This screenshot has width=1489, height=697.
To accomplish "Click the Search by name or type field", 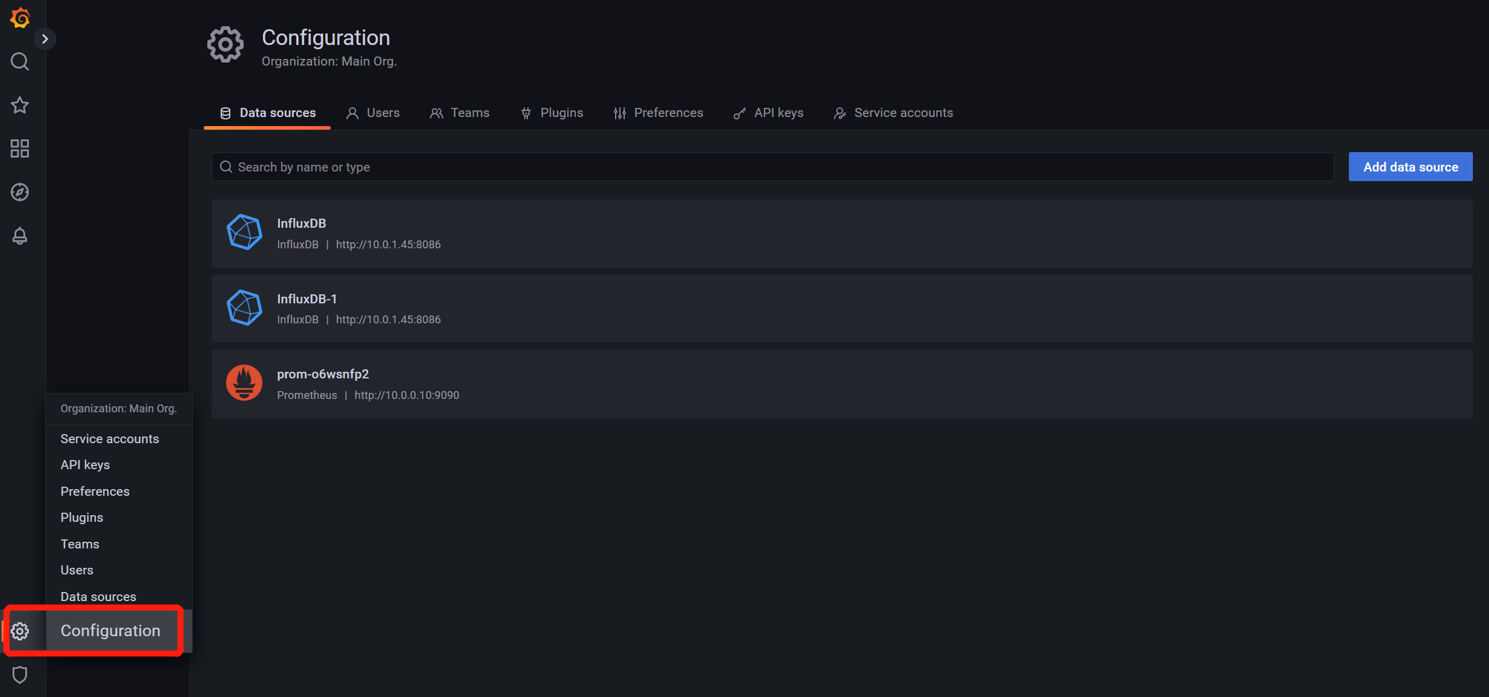I will 773,167.
